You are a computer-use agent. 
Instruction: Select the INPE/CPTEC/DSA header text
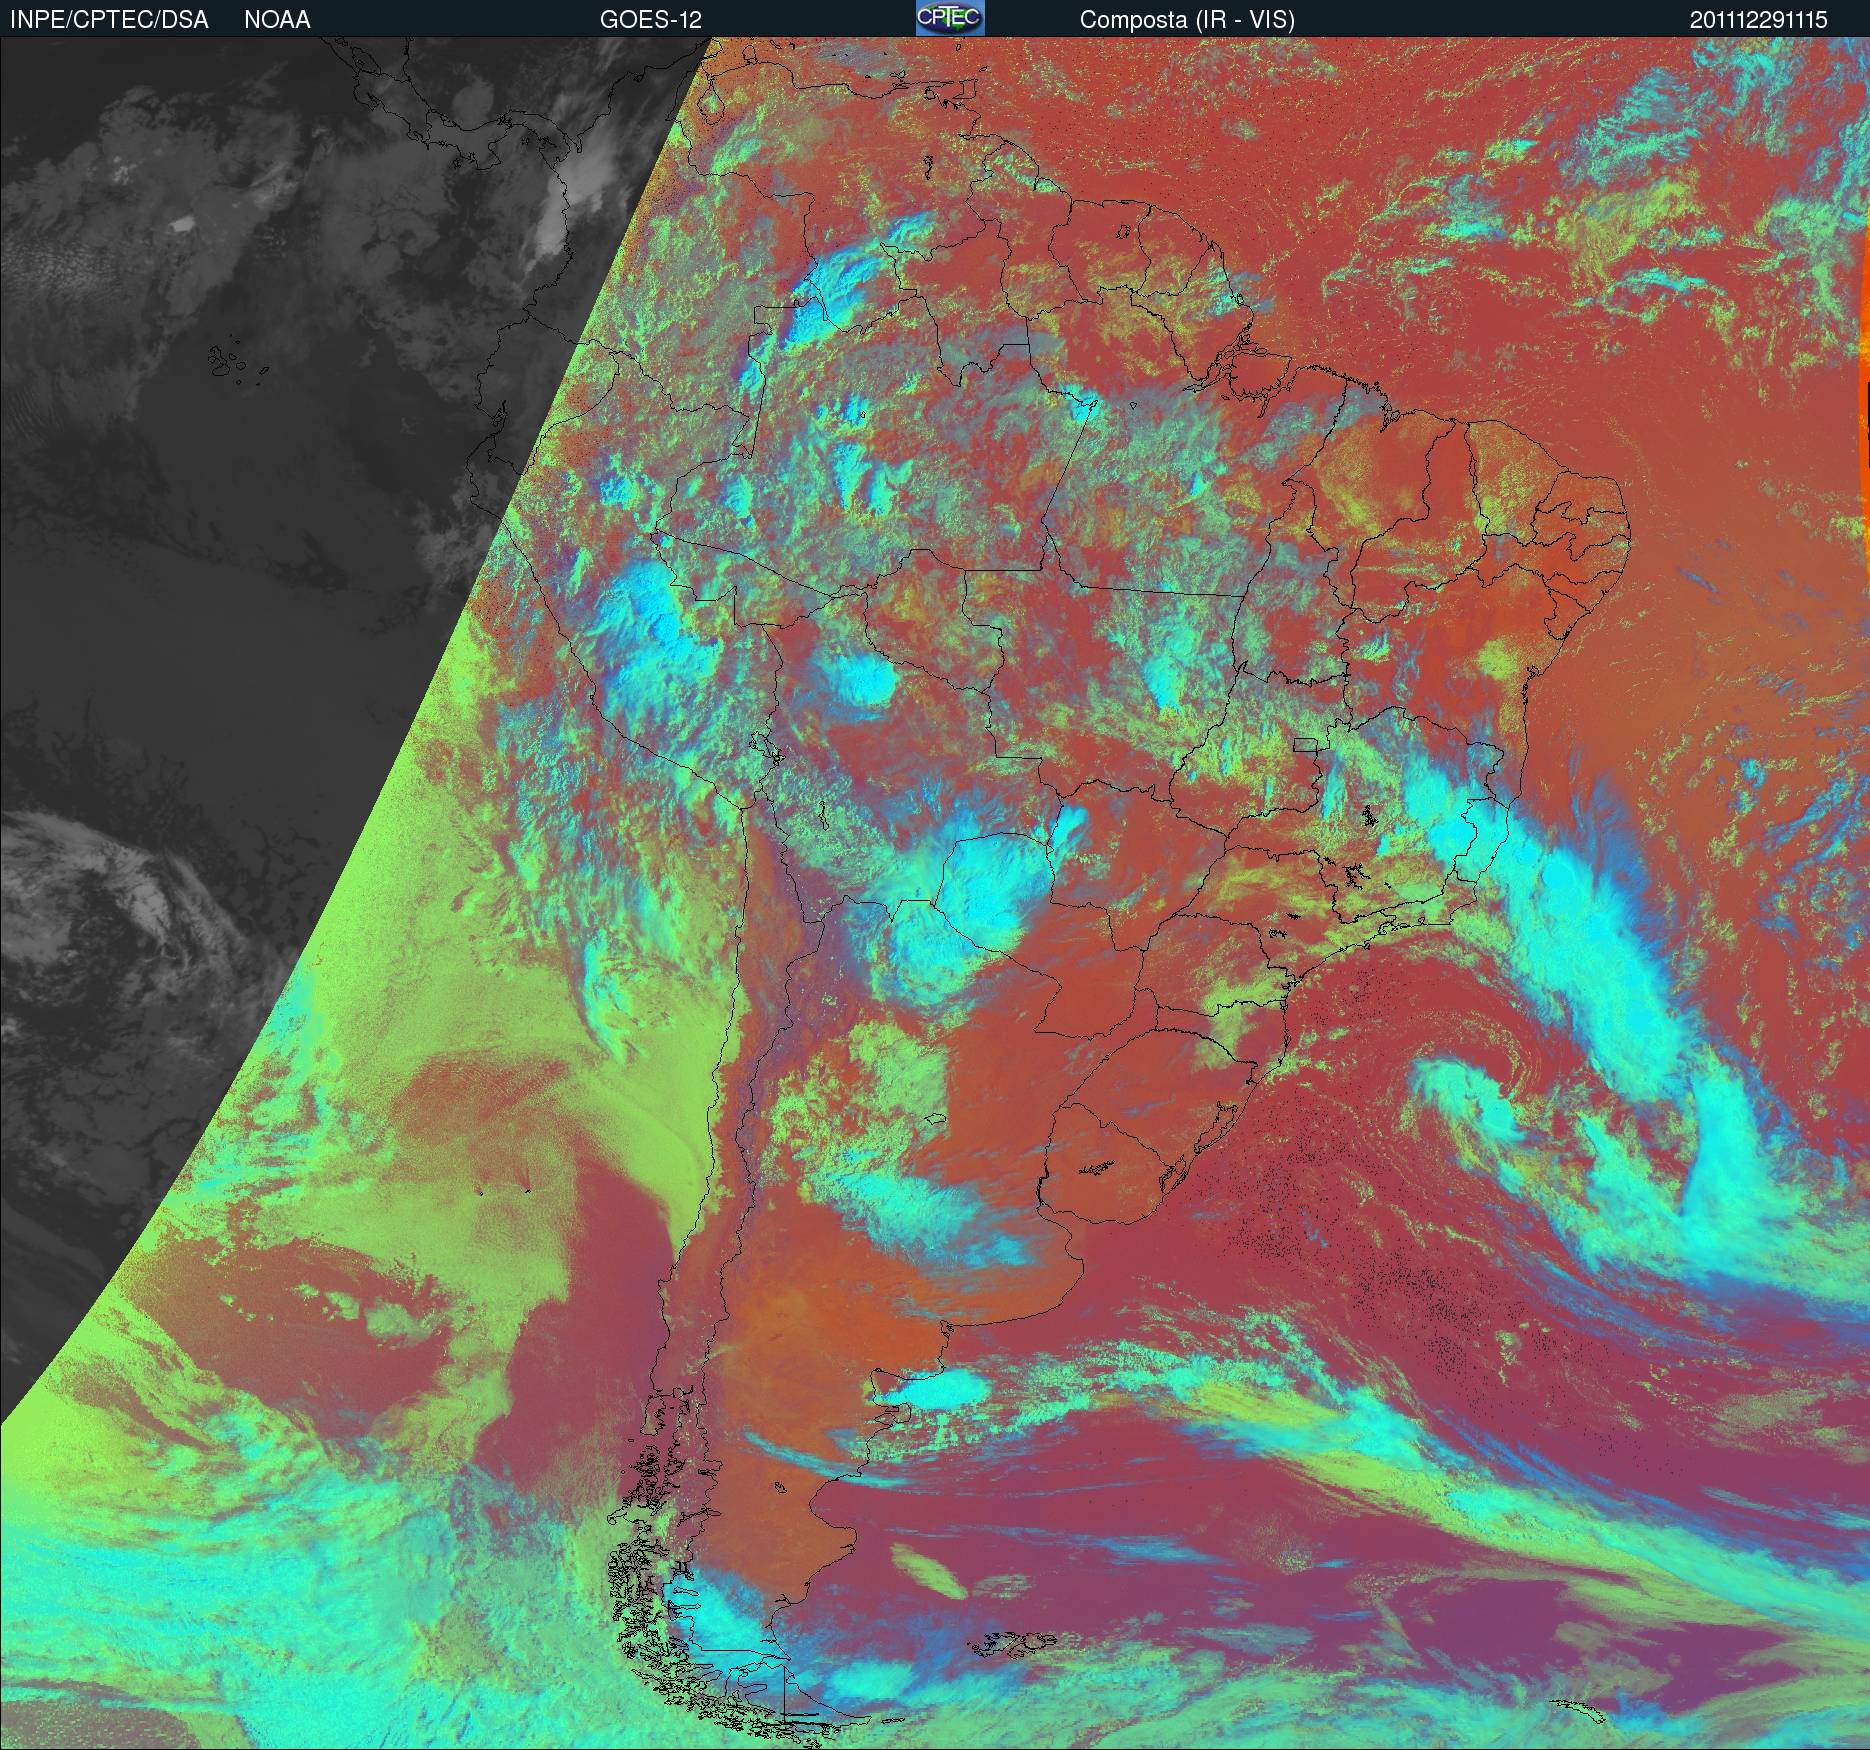coord(109,20)
